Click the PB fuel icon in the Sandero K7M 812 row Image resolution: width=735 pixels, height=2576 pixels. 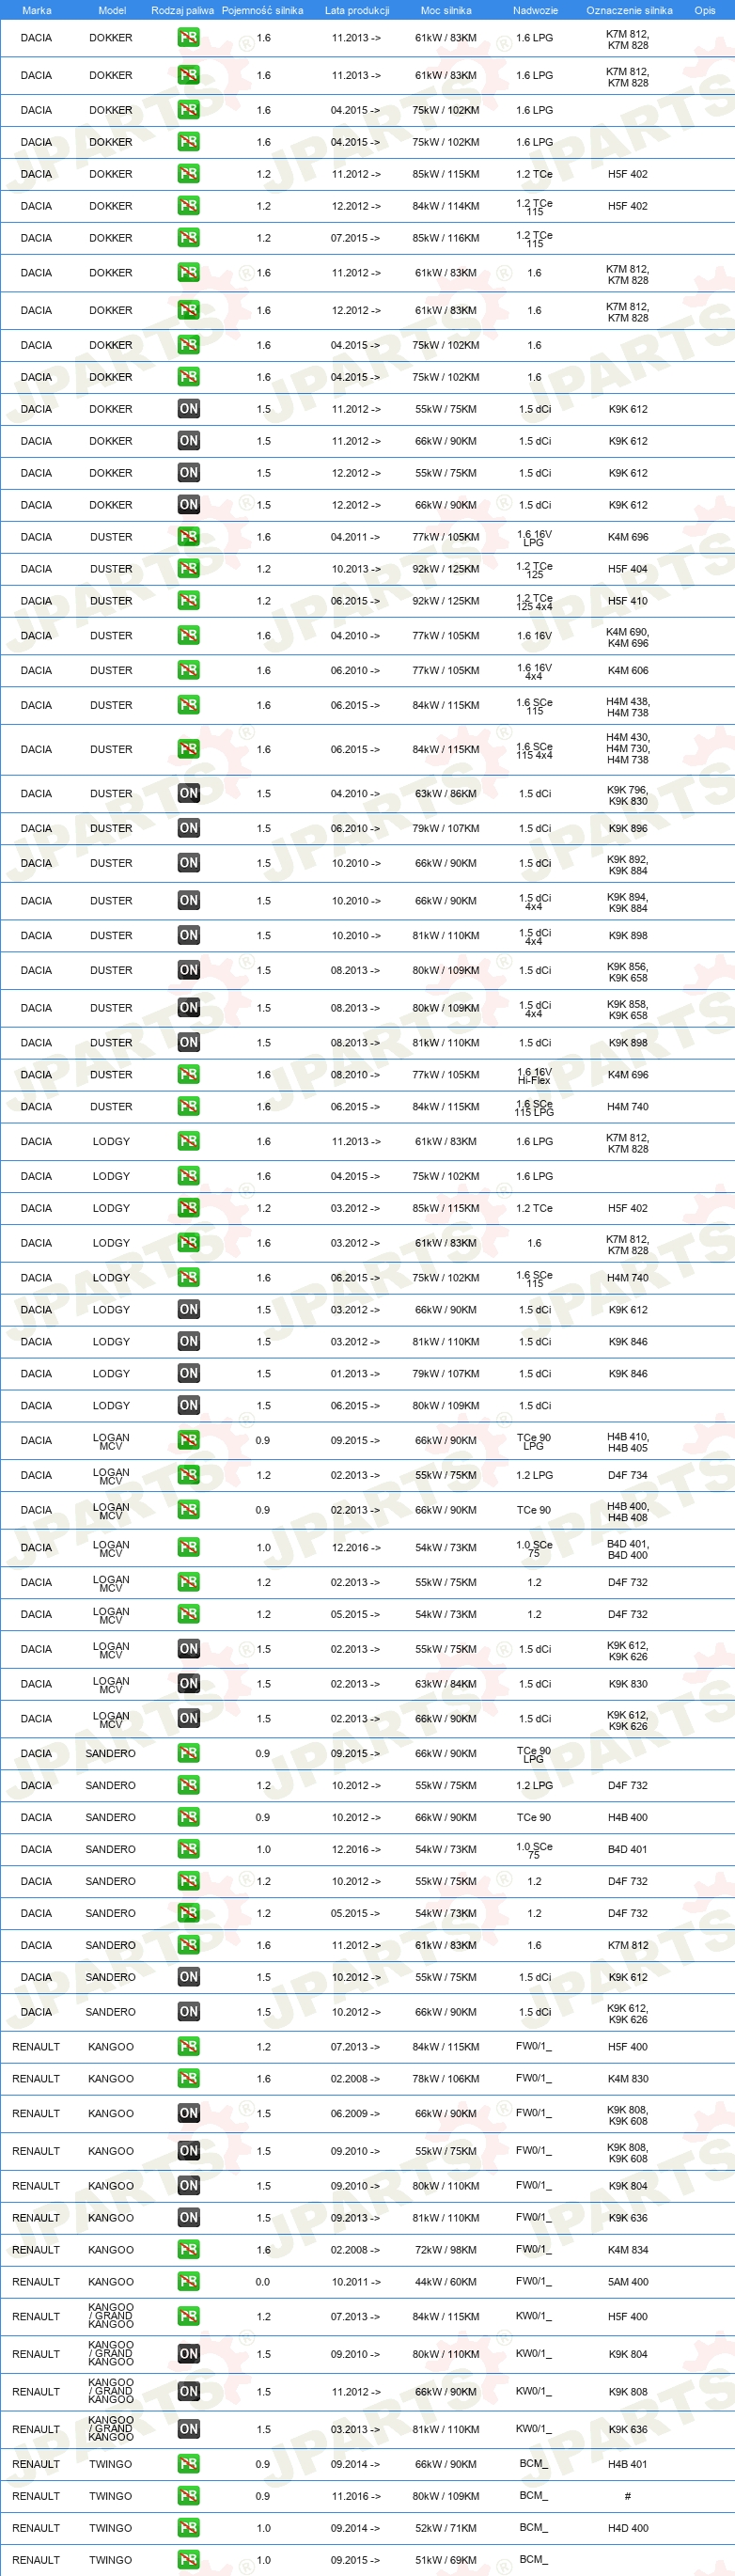(x=188, y=1945)
